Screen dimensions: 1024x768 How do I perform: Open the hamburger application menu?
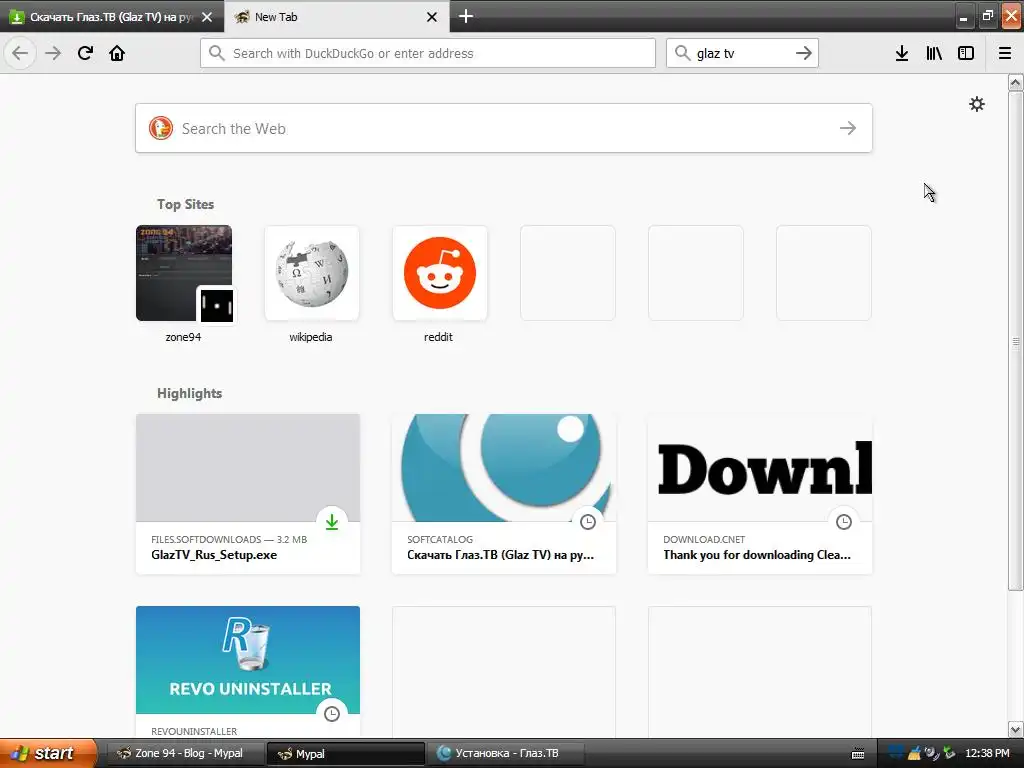point(1005,53)
